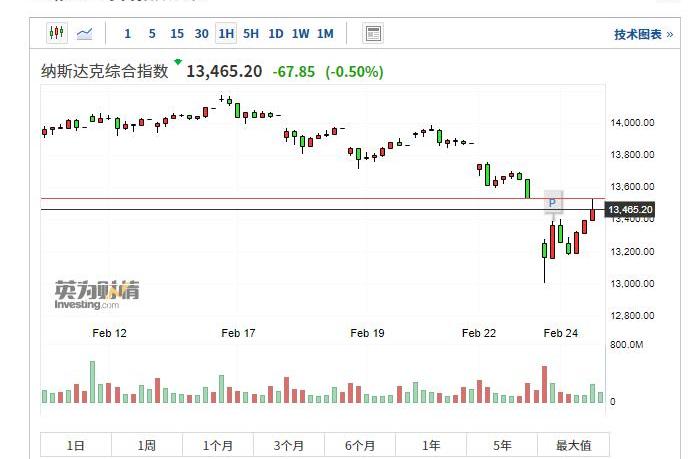Select the 1W interval
Image resolution: width=693 pixels, height=459 pixels.
coord(300,34)
